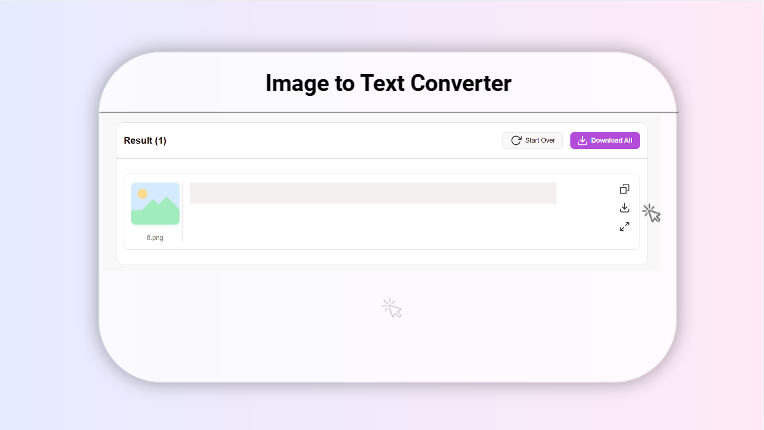This screenshot has width=764, height=430.
Task: Expand the result with the fullscreen arrows icon
Action: (624, 226)
